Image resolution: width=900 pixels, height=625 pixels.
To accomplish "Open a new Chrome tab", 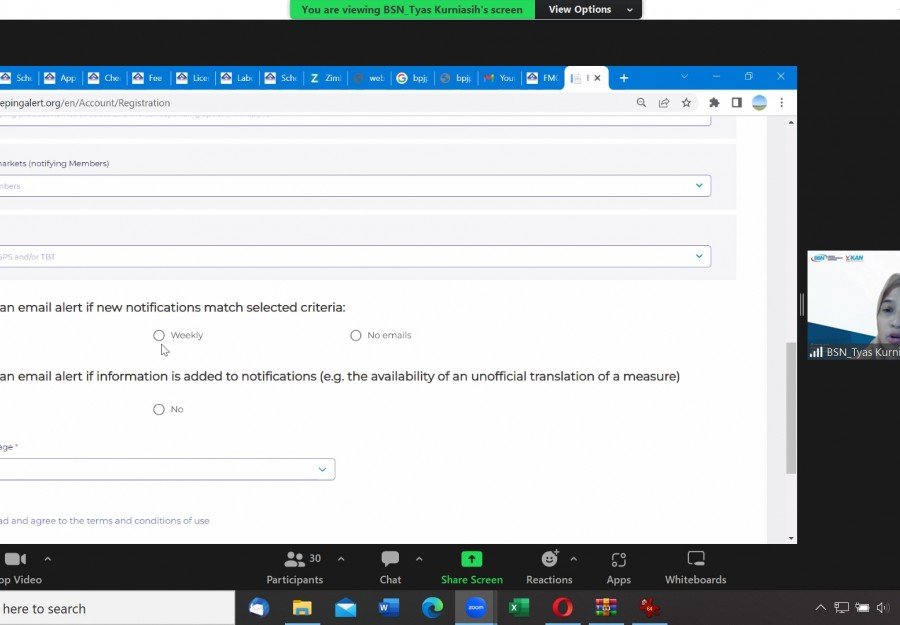I will point(624,78).
